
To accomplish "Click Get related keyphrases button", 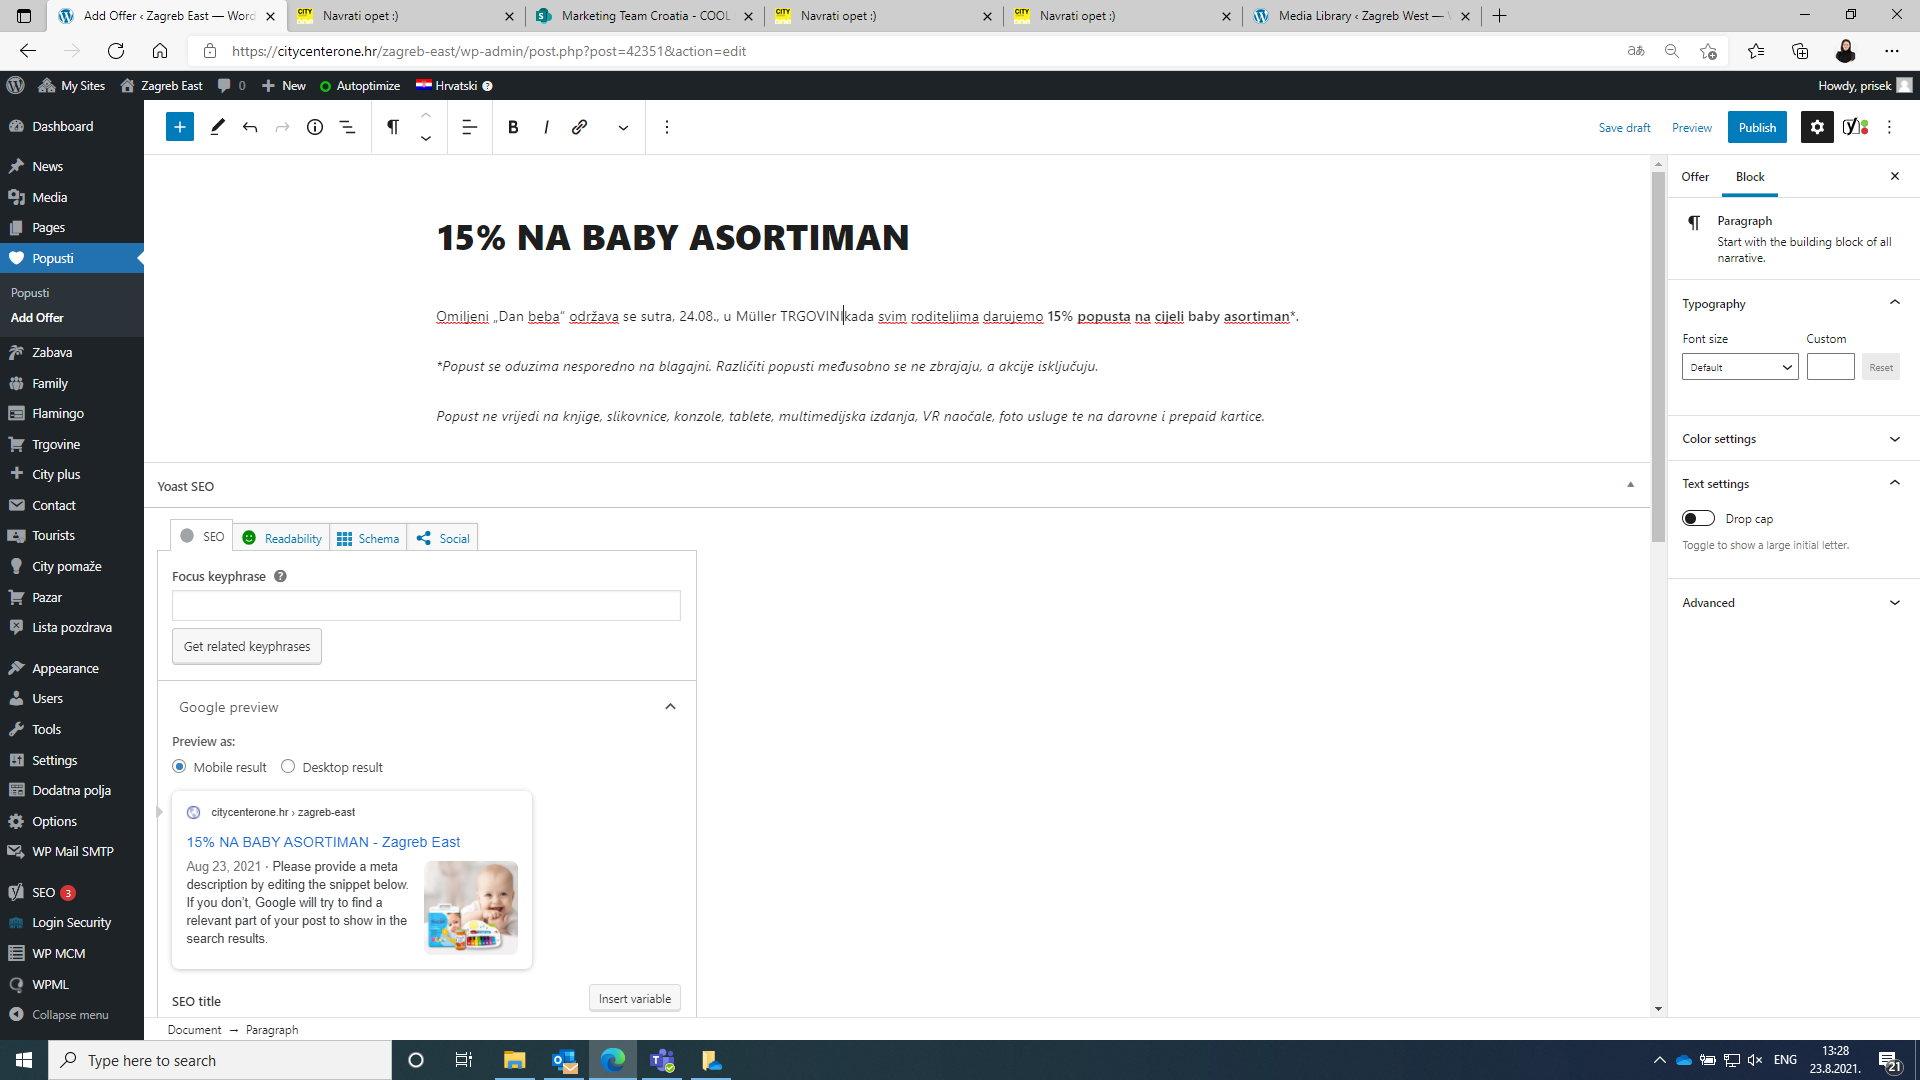I will (247, 646).
